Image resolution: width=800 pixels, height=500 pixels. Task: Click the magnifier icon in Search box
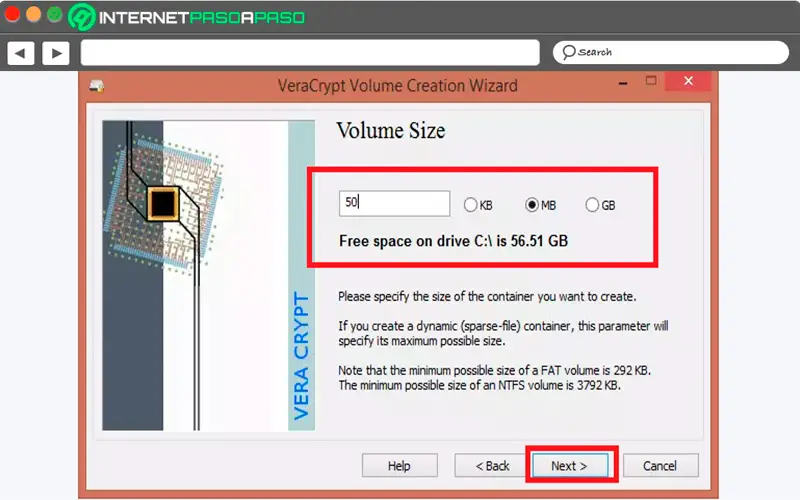[568, 52]
